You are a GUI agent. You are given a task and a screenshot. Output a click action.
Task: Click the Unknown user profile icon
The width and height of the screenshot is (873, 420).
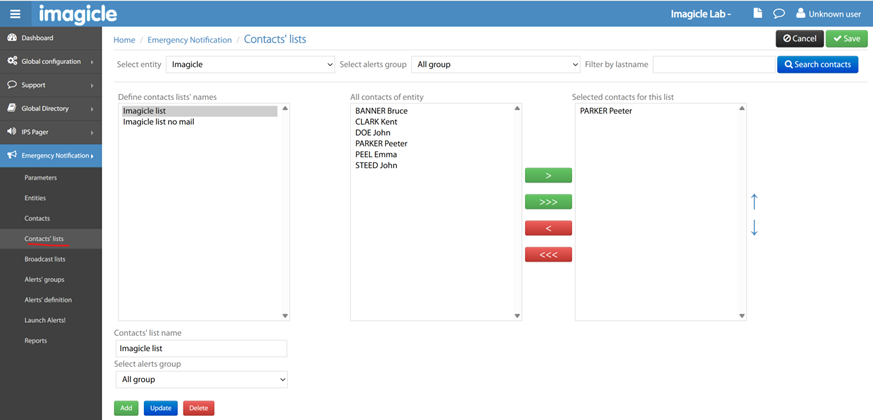(801, 14)
